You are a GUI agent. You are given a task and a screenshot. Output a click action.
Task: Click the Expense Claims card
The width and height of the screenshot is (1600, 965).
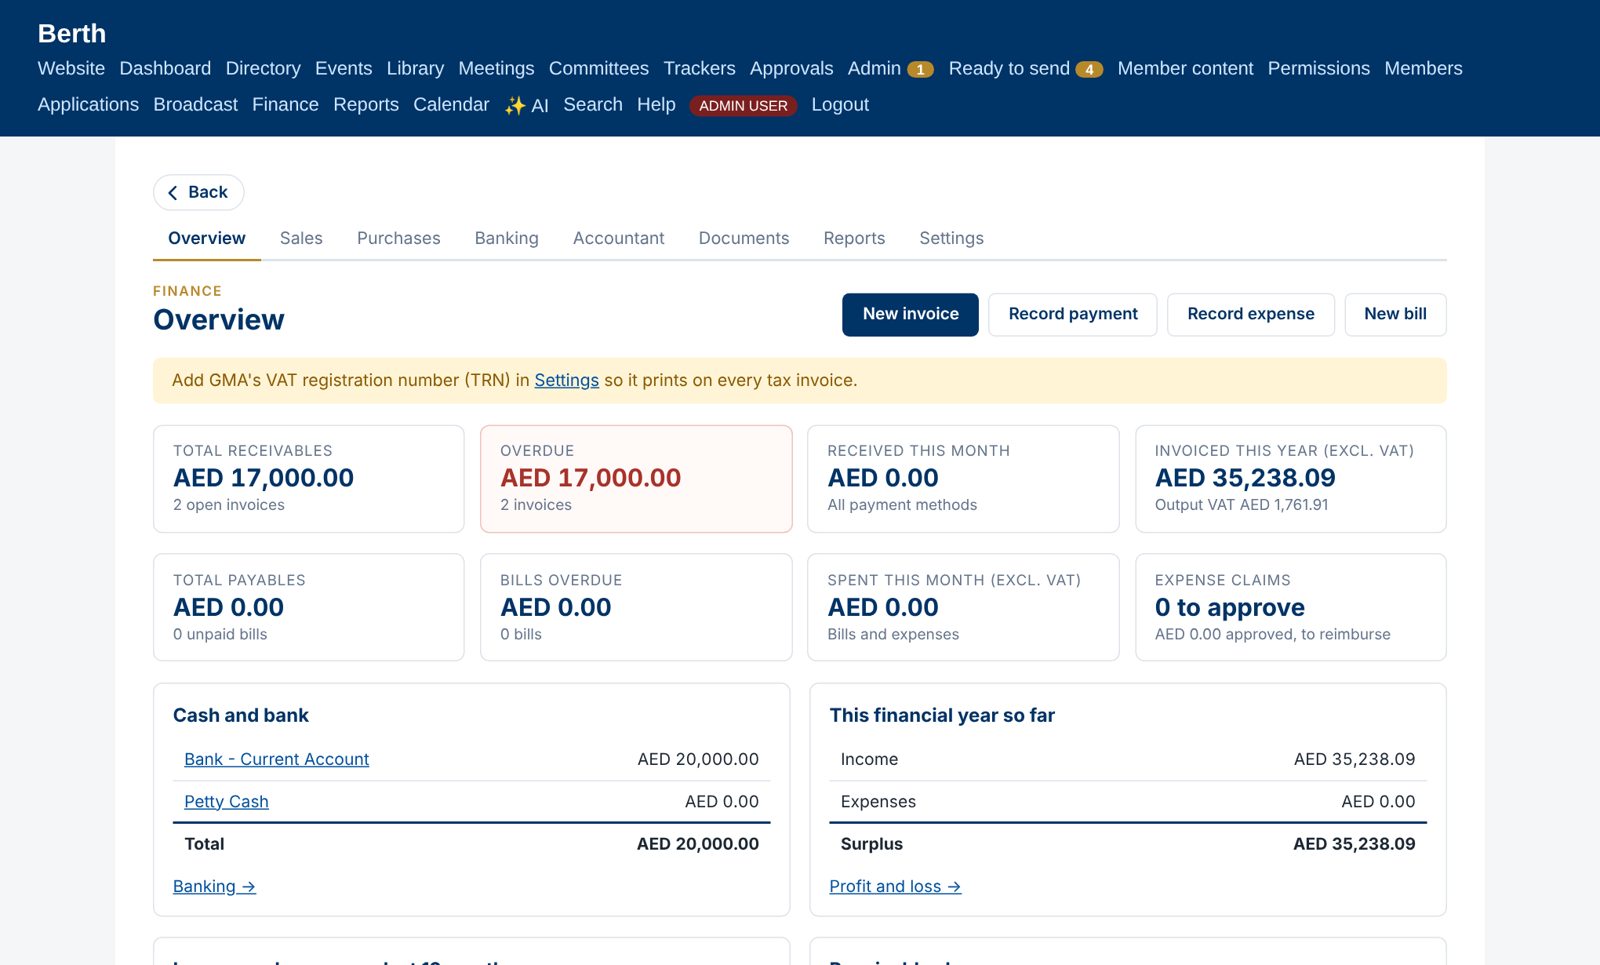coord(1291,607)
